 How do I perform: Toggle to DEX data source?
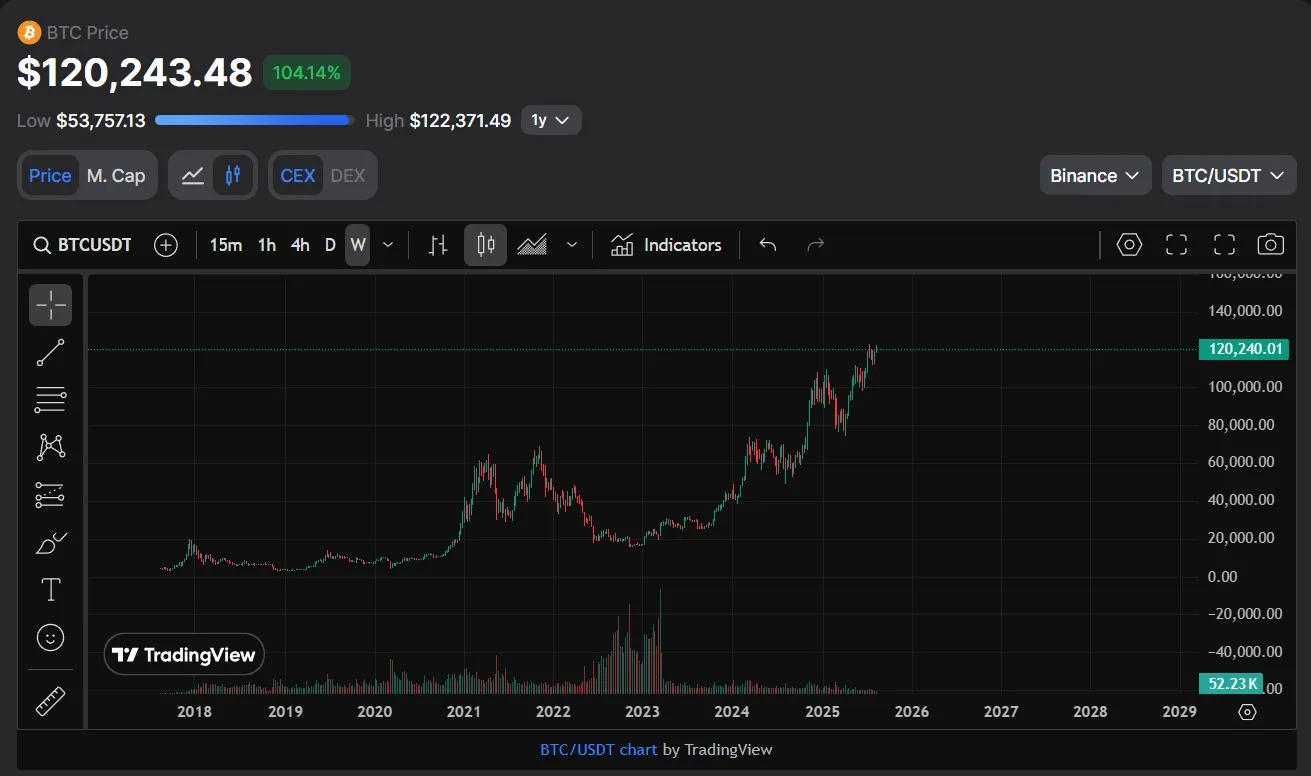pos(348,176)
